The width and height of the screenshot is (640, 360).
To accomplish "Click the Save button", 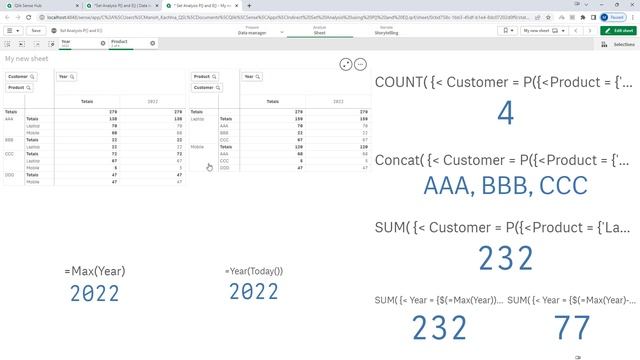I will (36, 31).
